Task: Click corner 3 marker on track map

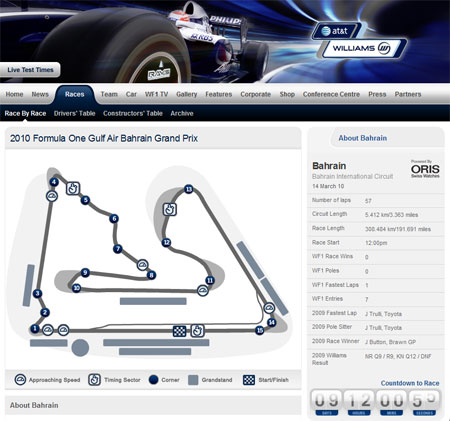Action: tap(37, 293)
